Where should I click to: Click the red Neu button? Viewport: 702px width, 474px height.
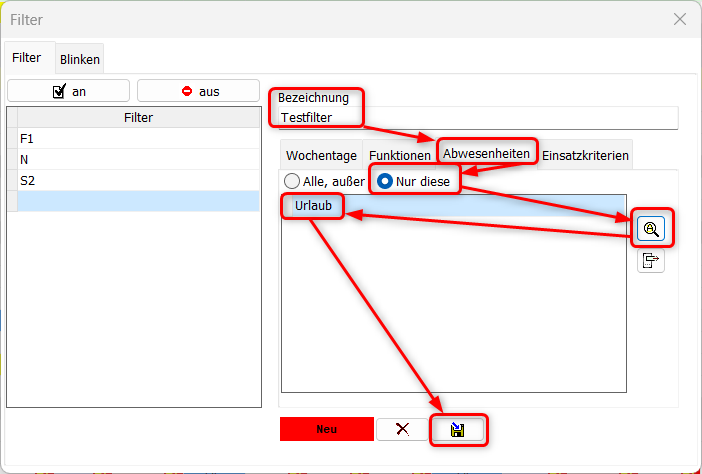pyautogui.click(x=326, y=429)
